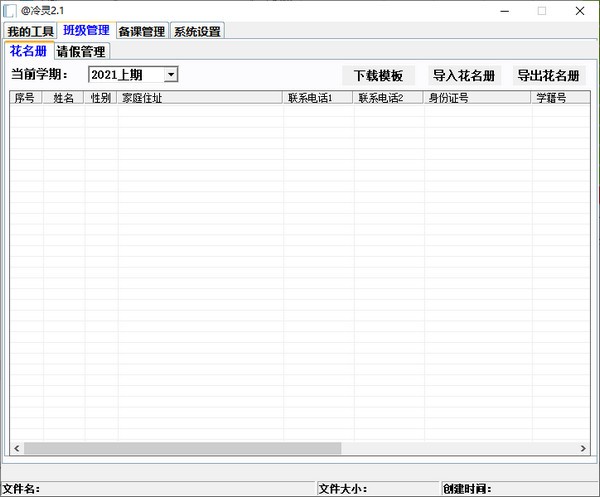
Task: Open the 我的工具 tab
Action: (x=30, y=31)
